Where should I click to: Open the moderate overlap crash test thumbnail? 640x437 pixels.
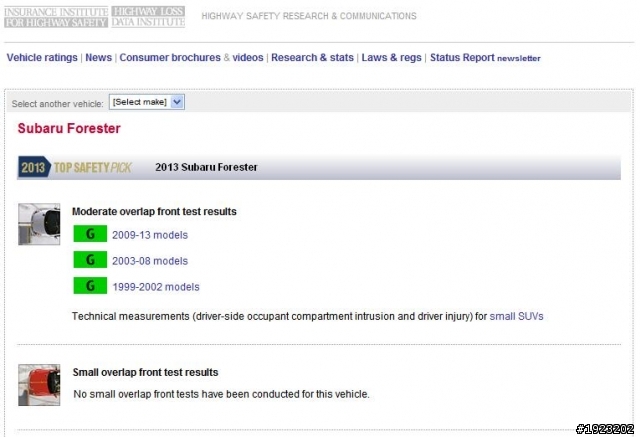pyautogui.click(x=39, y=224)
